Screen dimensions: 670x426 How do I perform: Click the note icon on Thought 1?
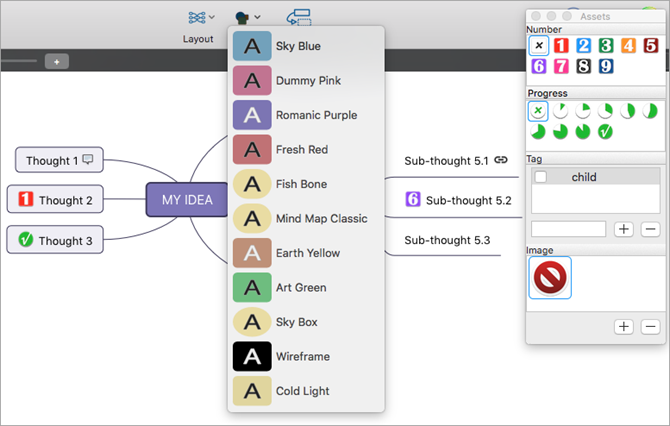click(88, 159)
